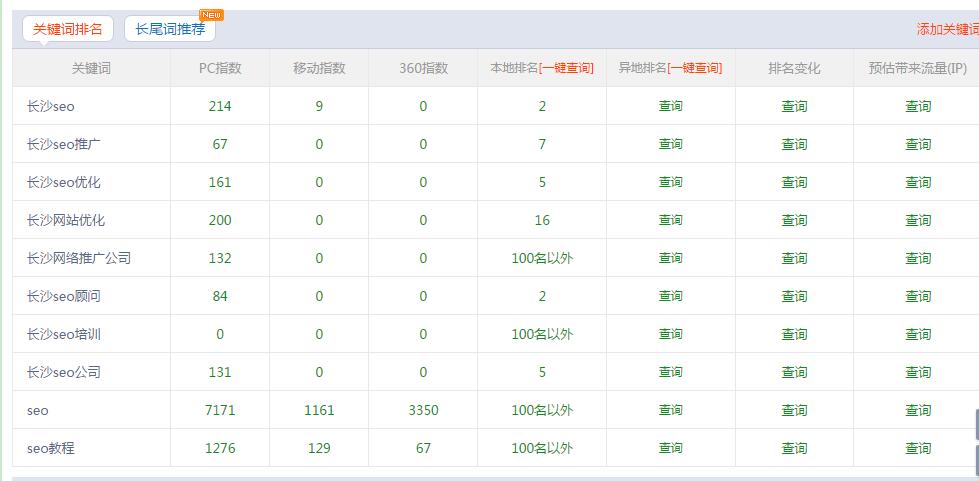Query 排名变化 for the 长沙seo推广 row

(x=794, y=144)
